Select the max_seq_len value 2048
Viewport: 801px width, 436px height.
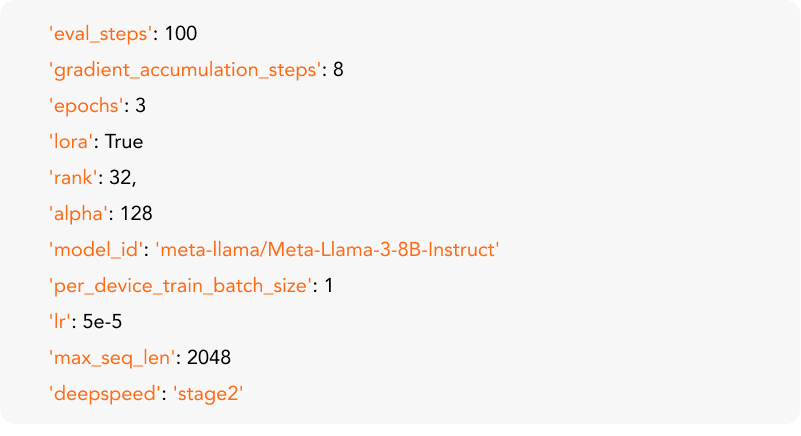tap(210, 358)
